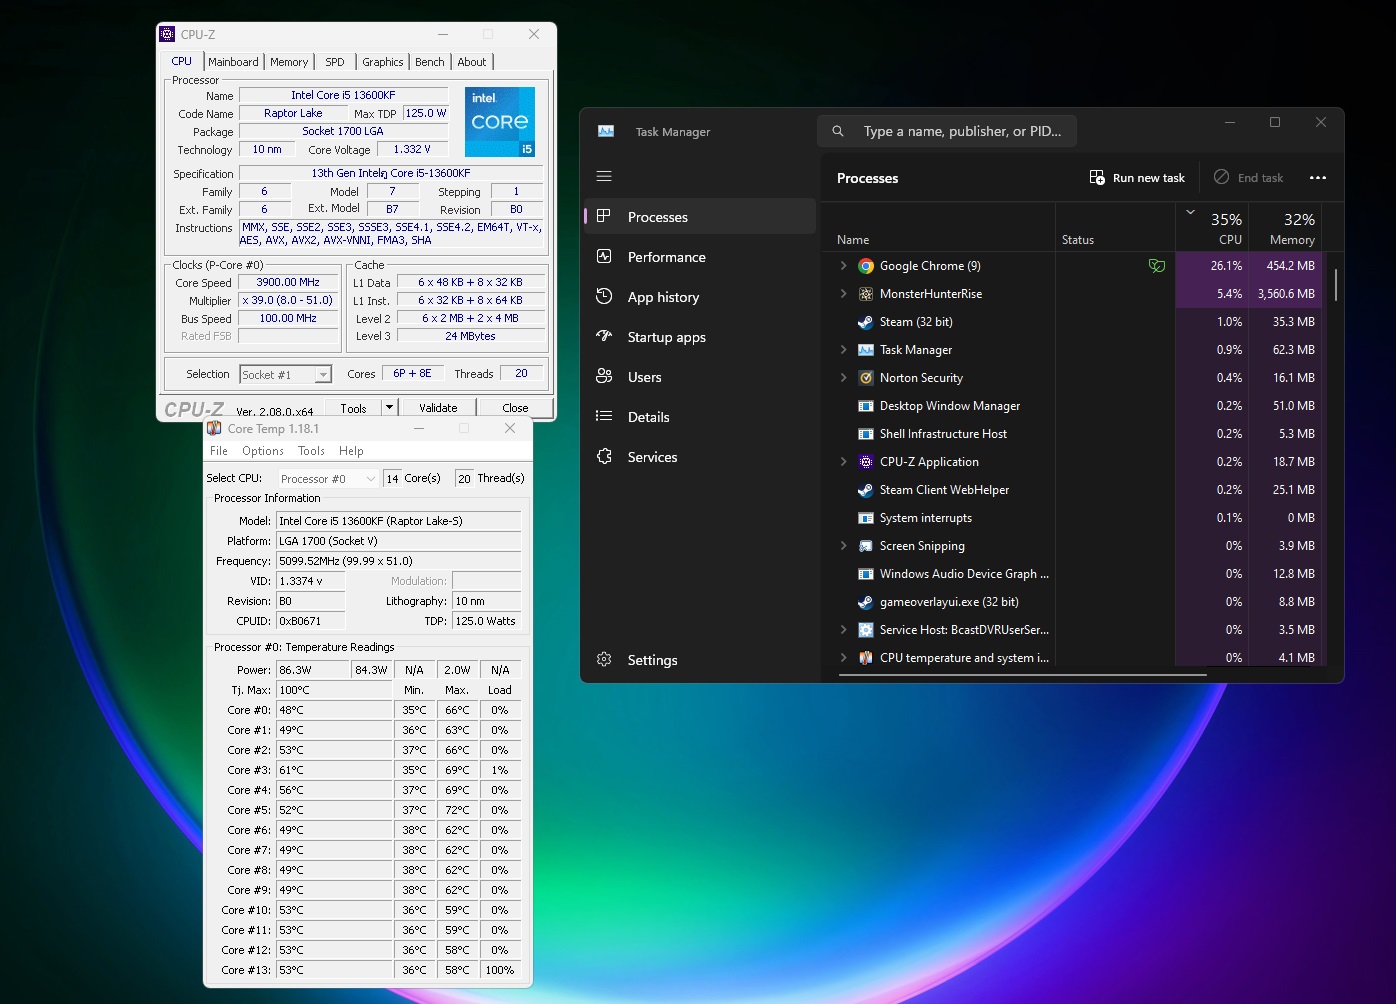This screenshot has height=1004, width=1396.
Task: Expand the Service Host: BcastDVRUserSer row
Action: click(x=843, y=630)
